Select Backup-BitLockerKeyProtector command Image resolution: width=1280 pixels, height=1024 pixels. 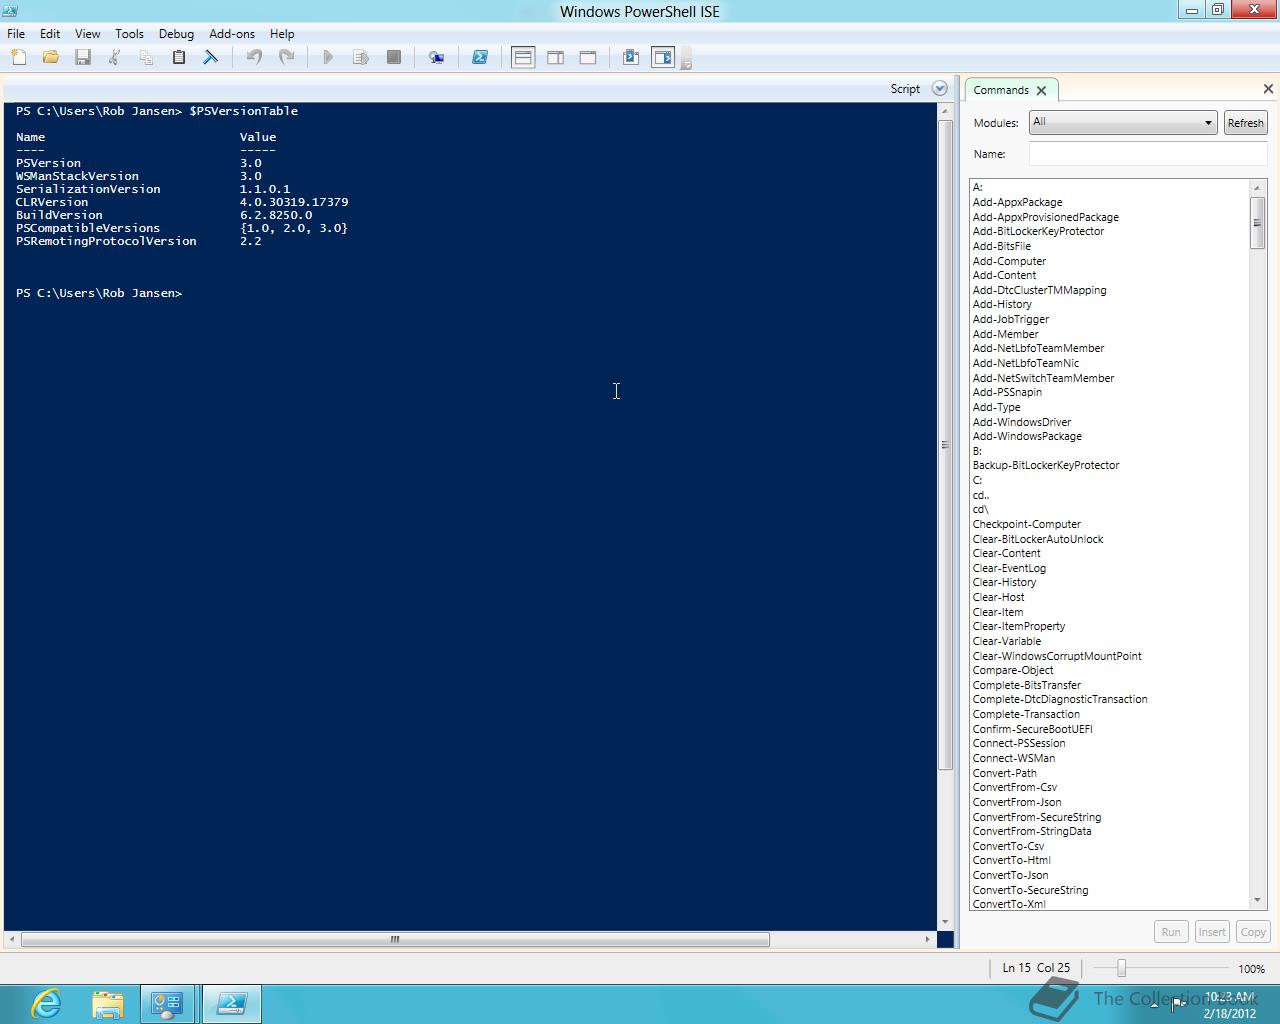tap(1046, 465)
